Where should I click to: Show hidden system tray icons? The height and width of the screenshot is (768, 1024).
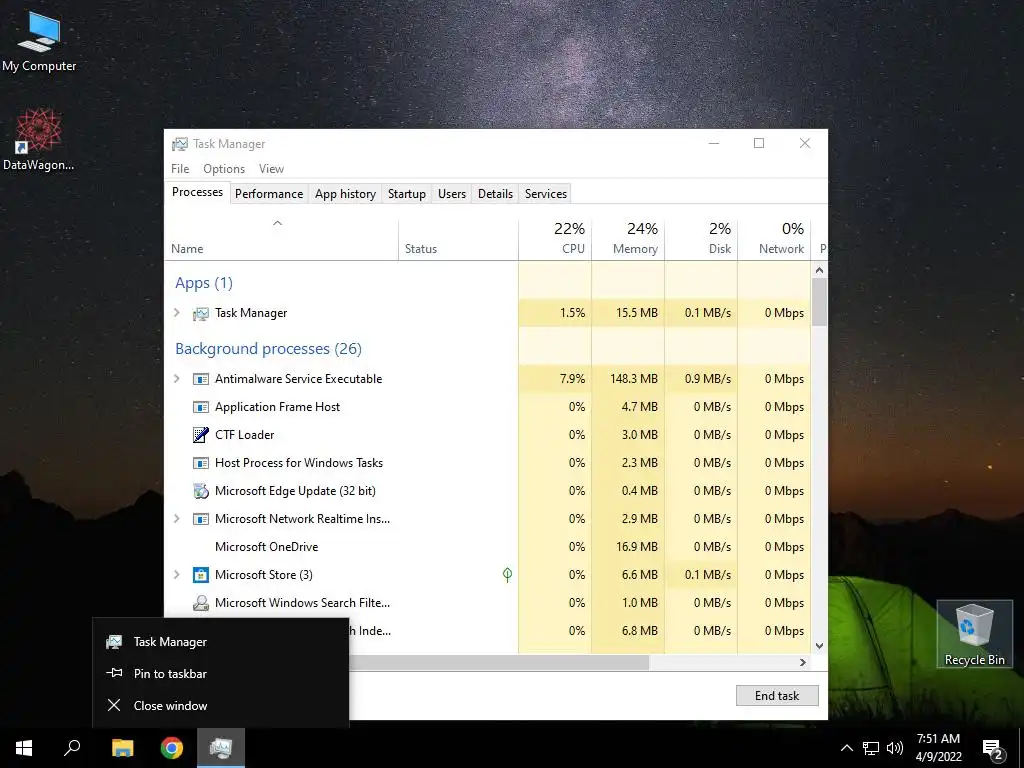pyautogui.click(x=846, y=748)
